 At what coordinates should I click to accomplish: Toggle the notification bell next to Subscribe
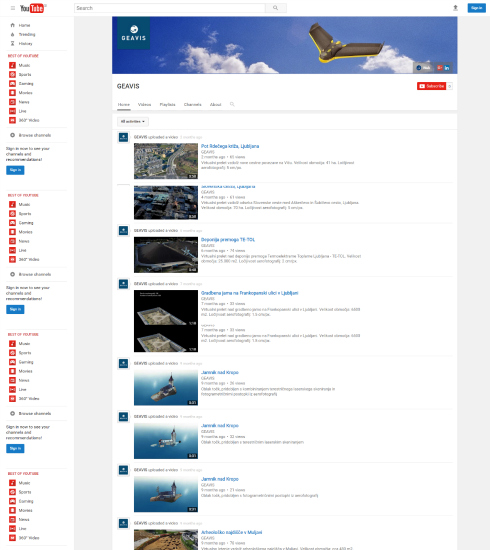point(449,86)
